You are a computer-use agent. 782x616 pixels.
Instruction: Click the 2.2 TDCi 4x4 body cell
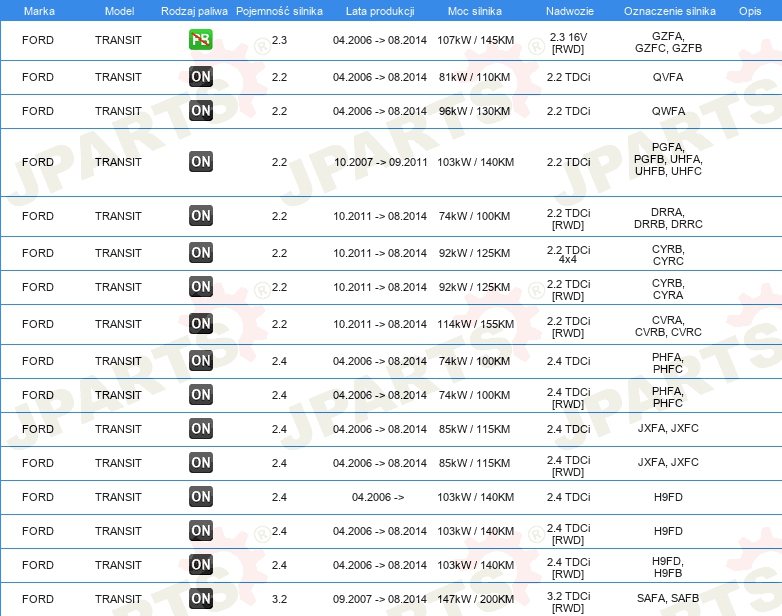point(568,254)
